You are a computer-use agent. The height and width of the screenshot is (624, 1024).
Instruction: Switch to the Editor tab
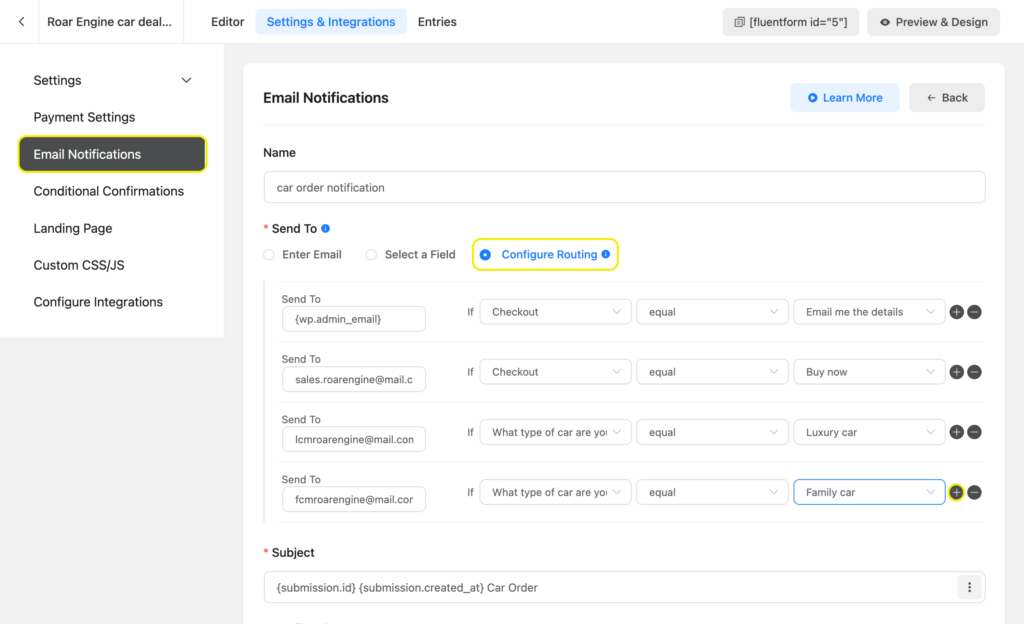pyautogui.click(x=227, y=22)
